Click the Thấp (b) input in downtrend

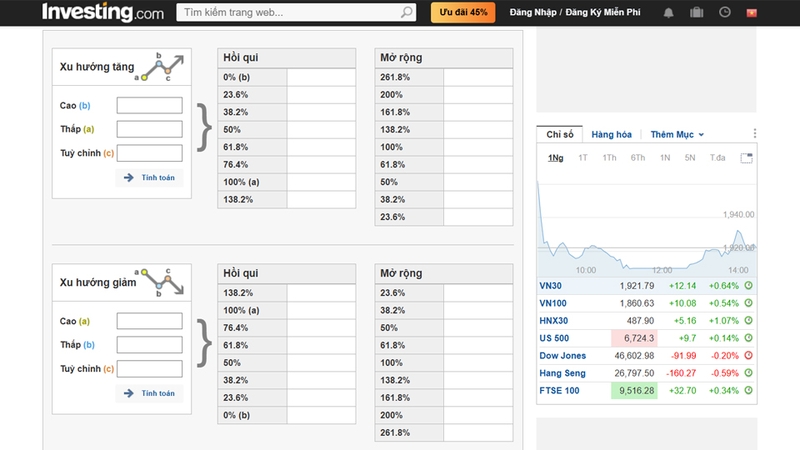[x=149, y=345]
